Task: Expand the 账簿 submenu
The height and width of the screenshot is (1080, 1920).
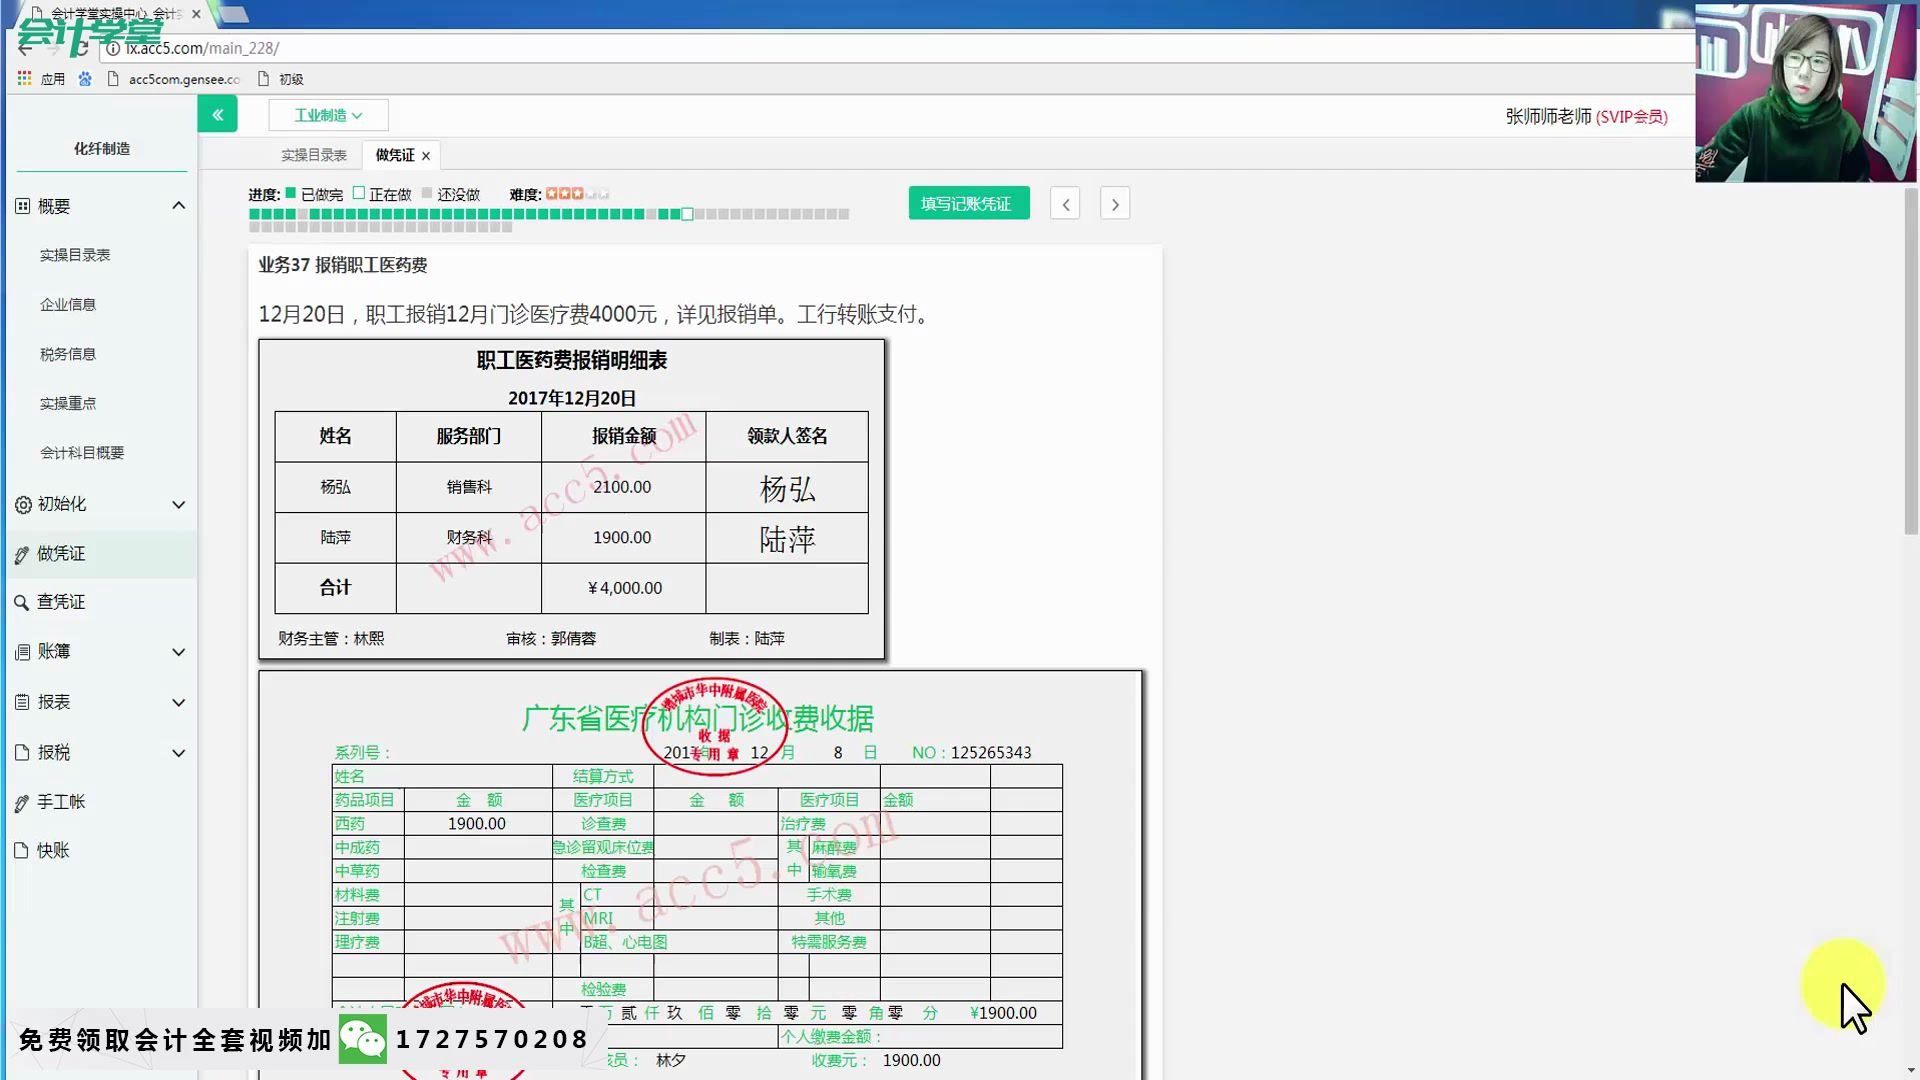Action: tap(179, 651)
